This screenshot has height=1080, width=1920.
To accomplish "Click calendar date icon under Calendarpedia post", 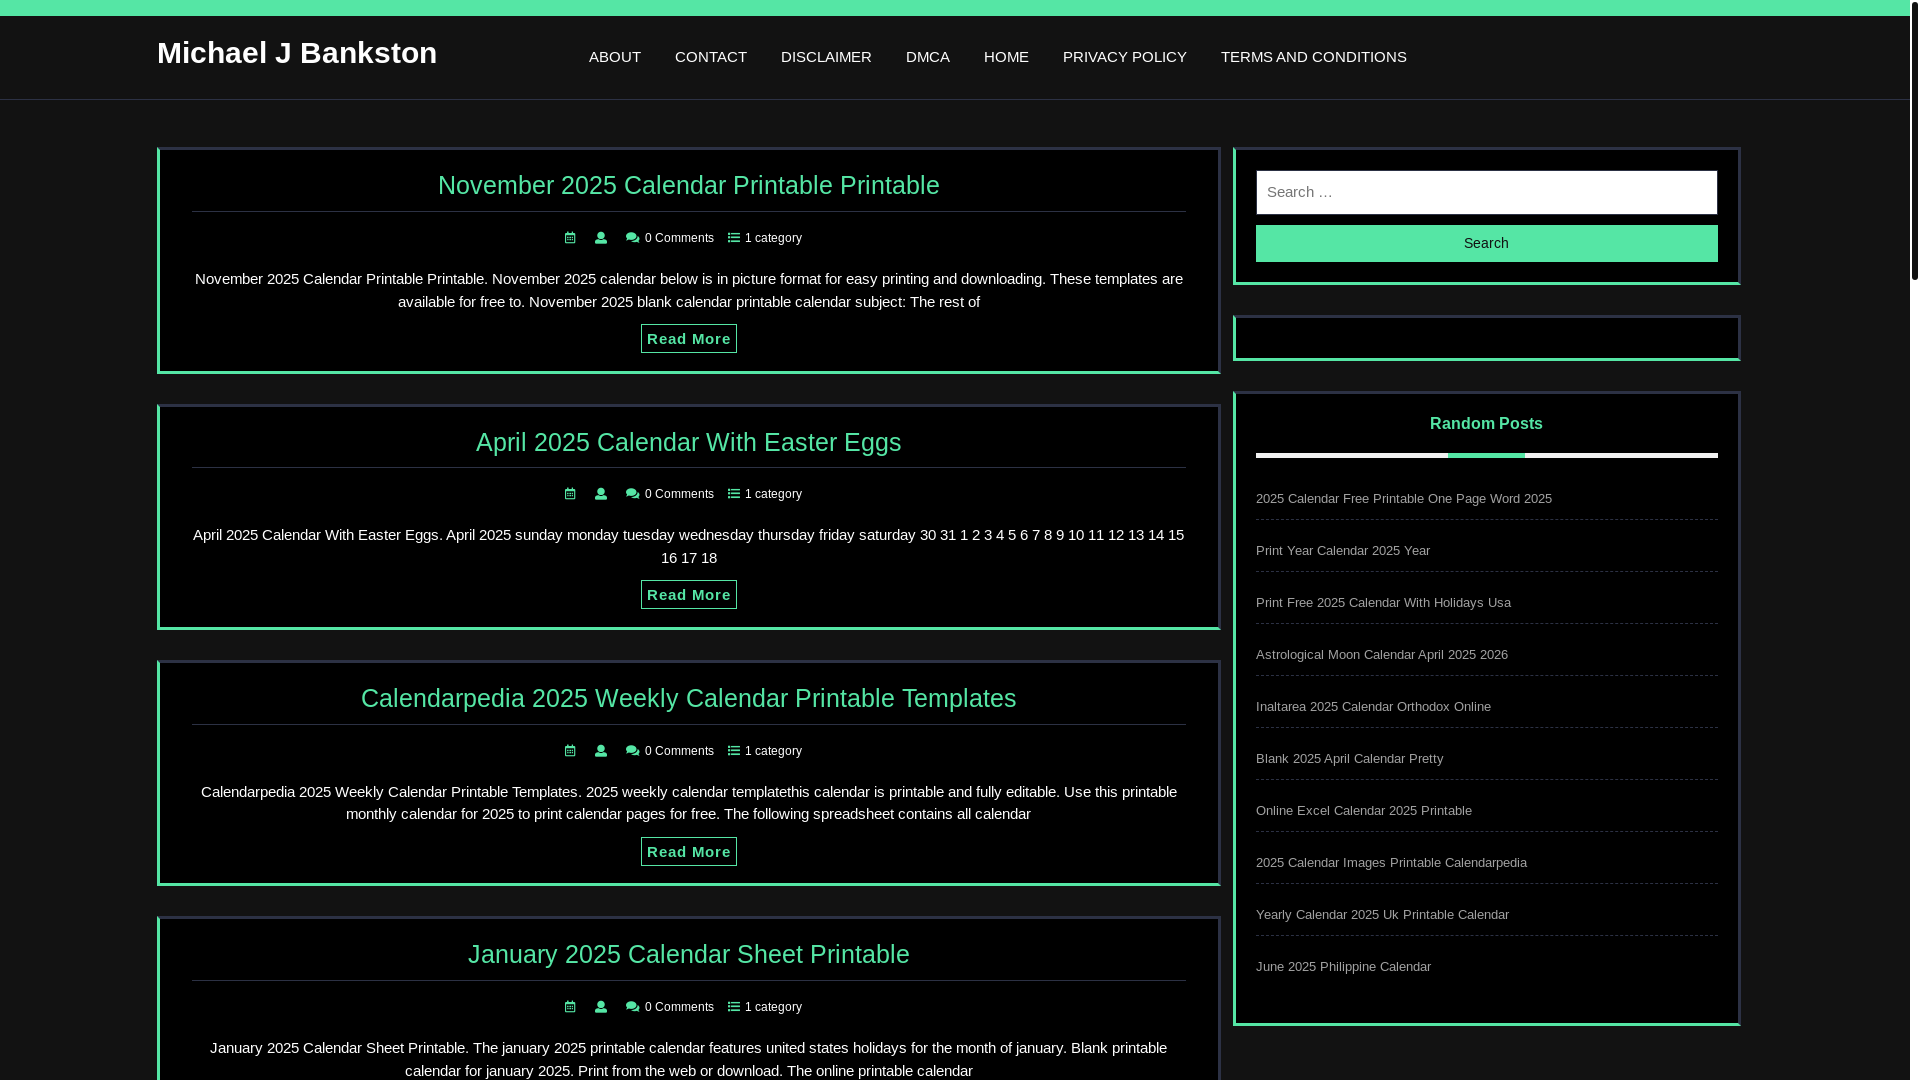I will pyautogui.click(x=570, y=751).
